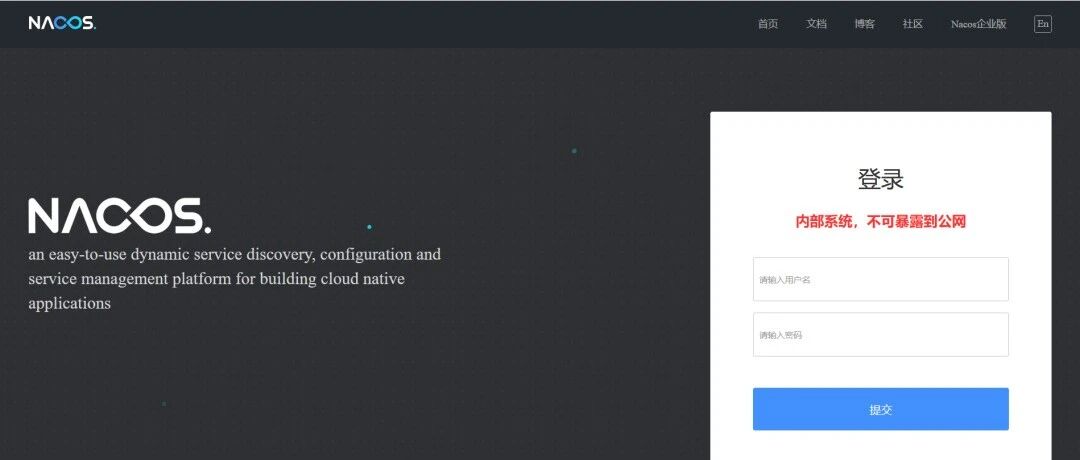Click the small Nacos logo in the header
The image size is (1080, 460).
point(62,23)
